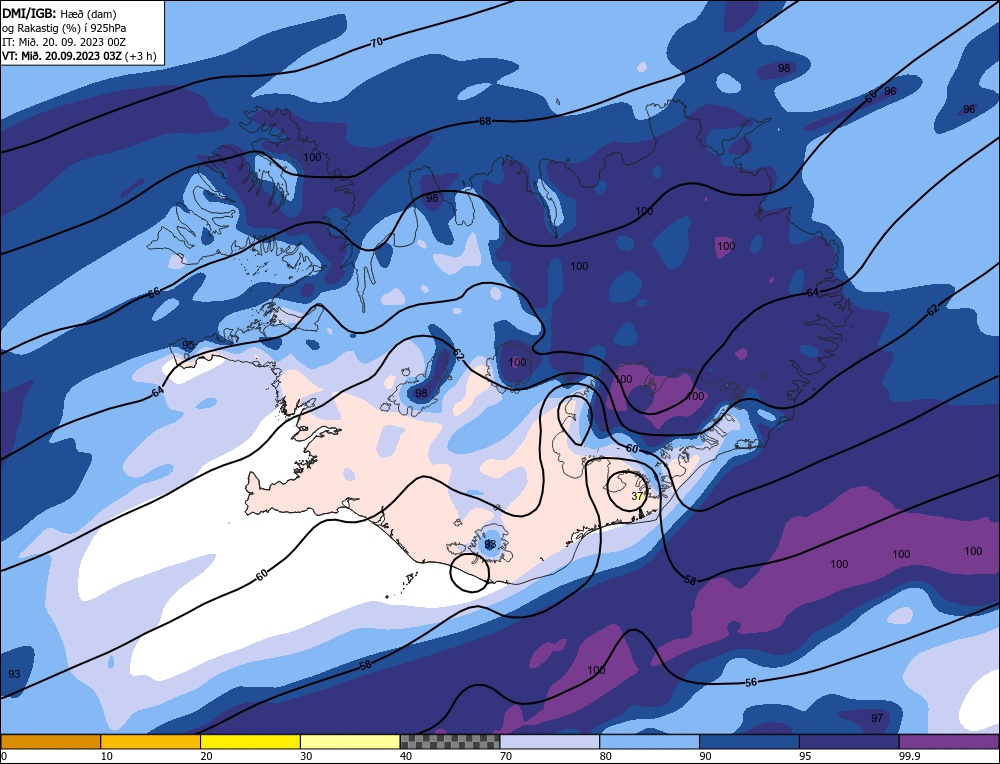Click the medium blue 90–95 legend swatch
Image resolution: width=1000 pixels, height=764 pixels.
pos(749,741)
